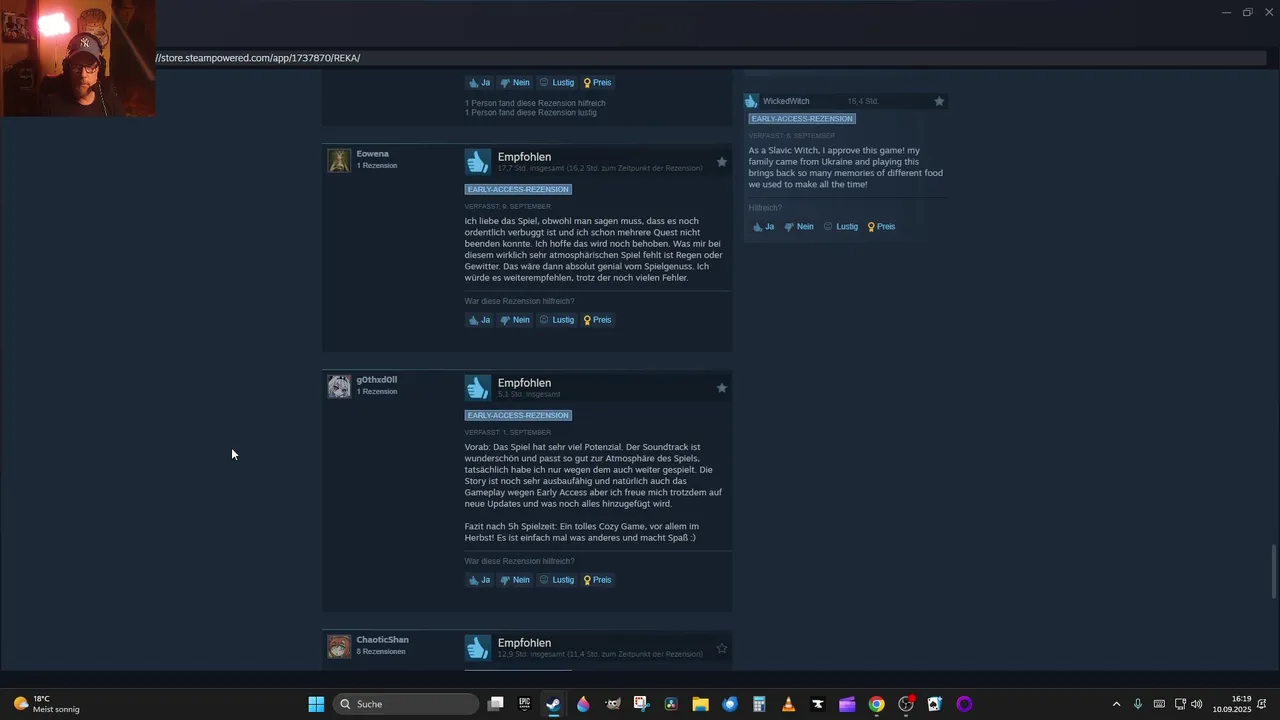
Task: Click Ja under WickedWitch's review
Action: [x=763, y=227]
